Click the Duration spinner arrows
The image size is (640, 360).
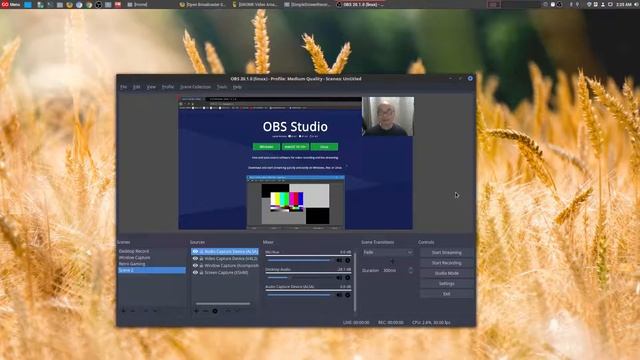click(x=411, y=270)
